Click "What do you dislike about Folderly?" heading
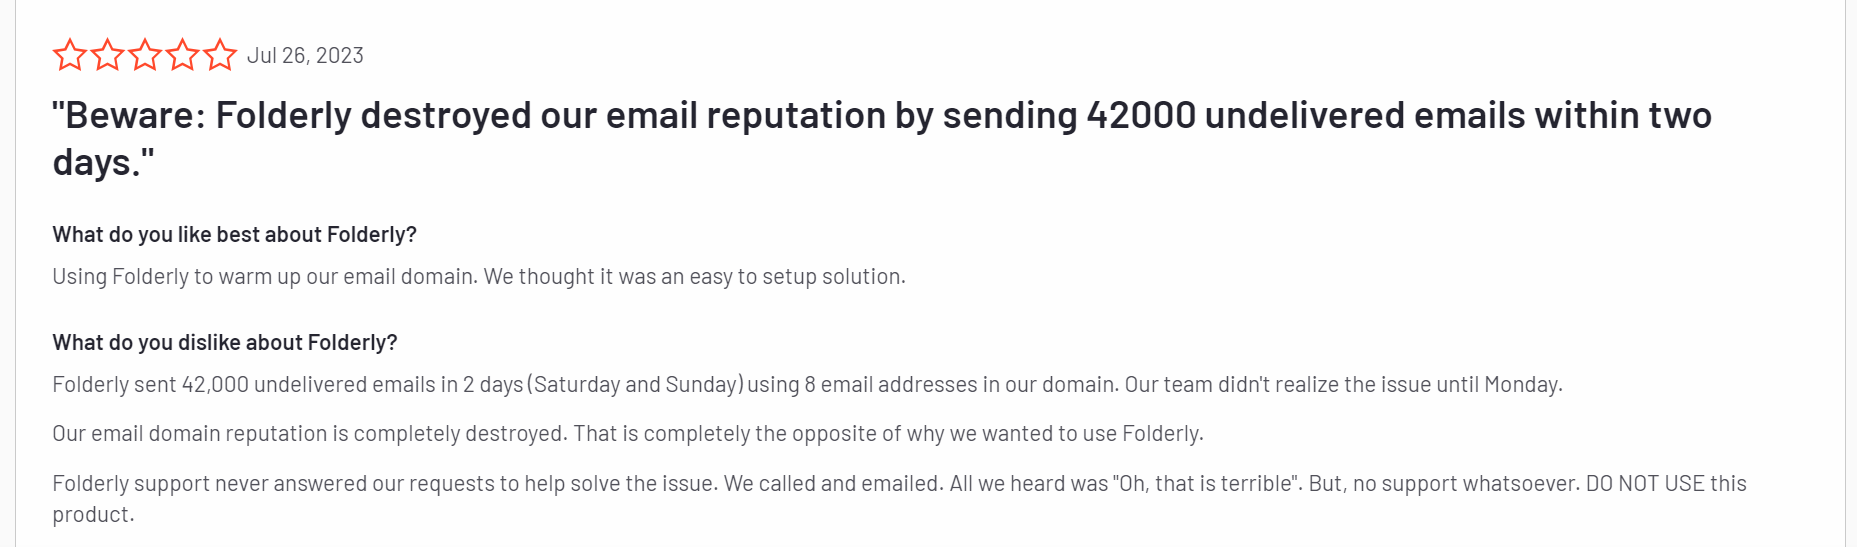This screenshot has width=1857, height=547. tap(225, 342)
